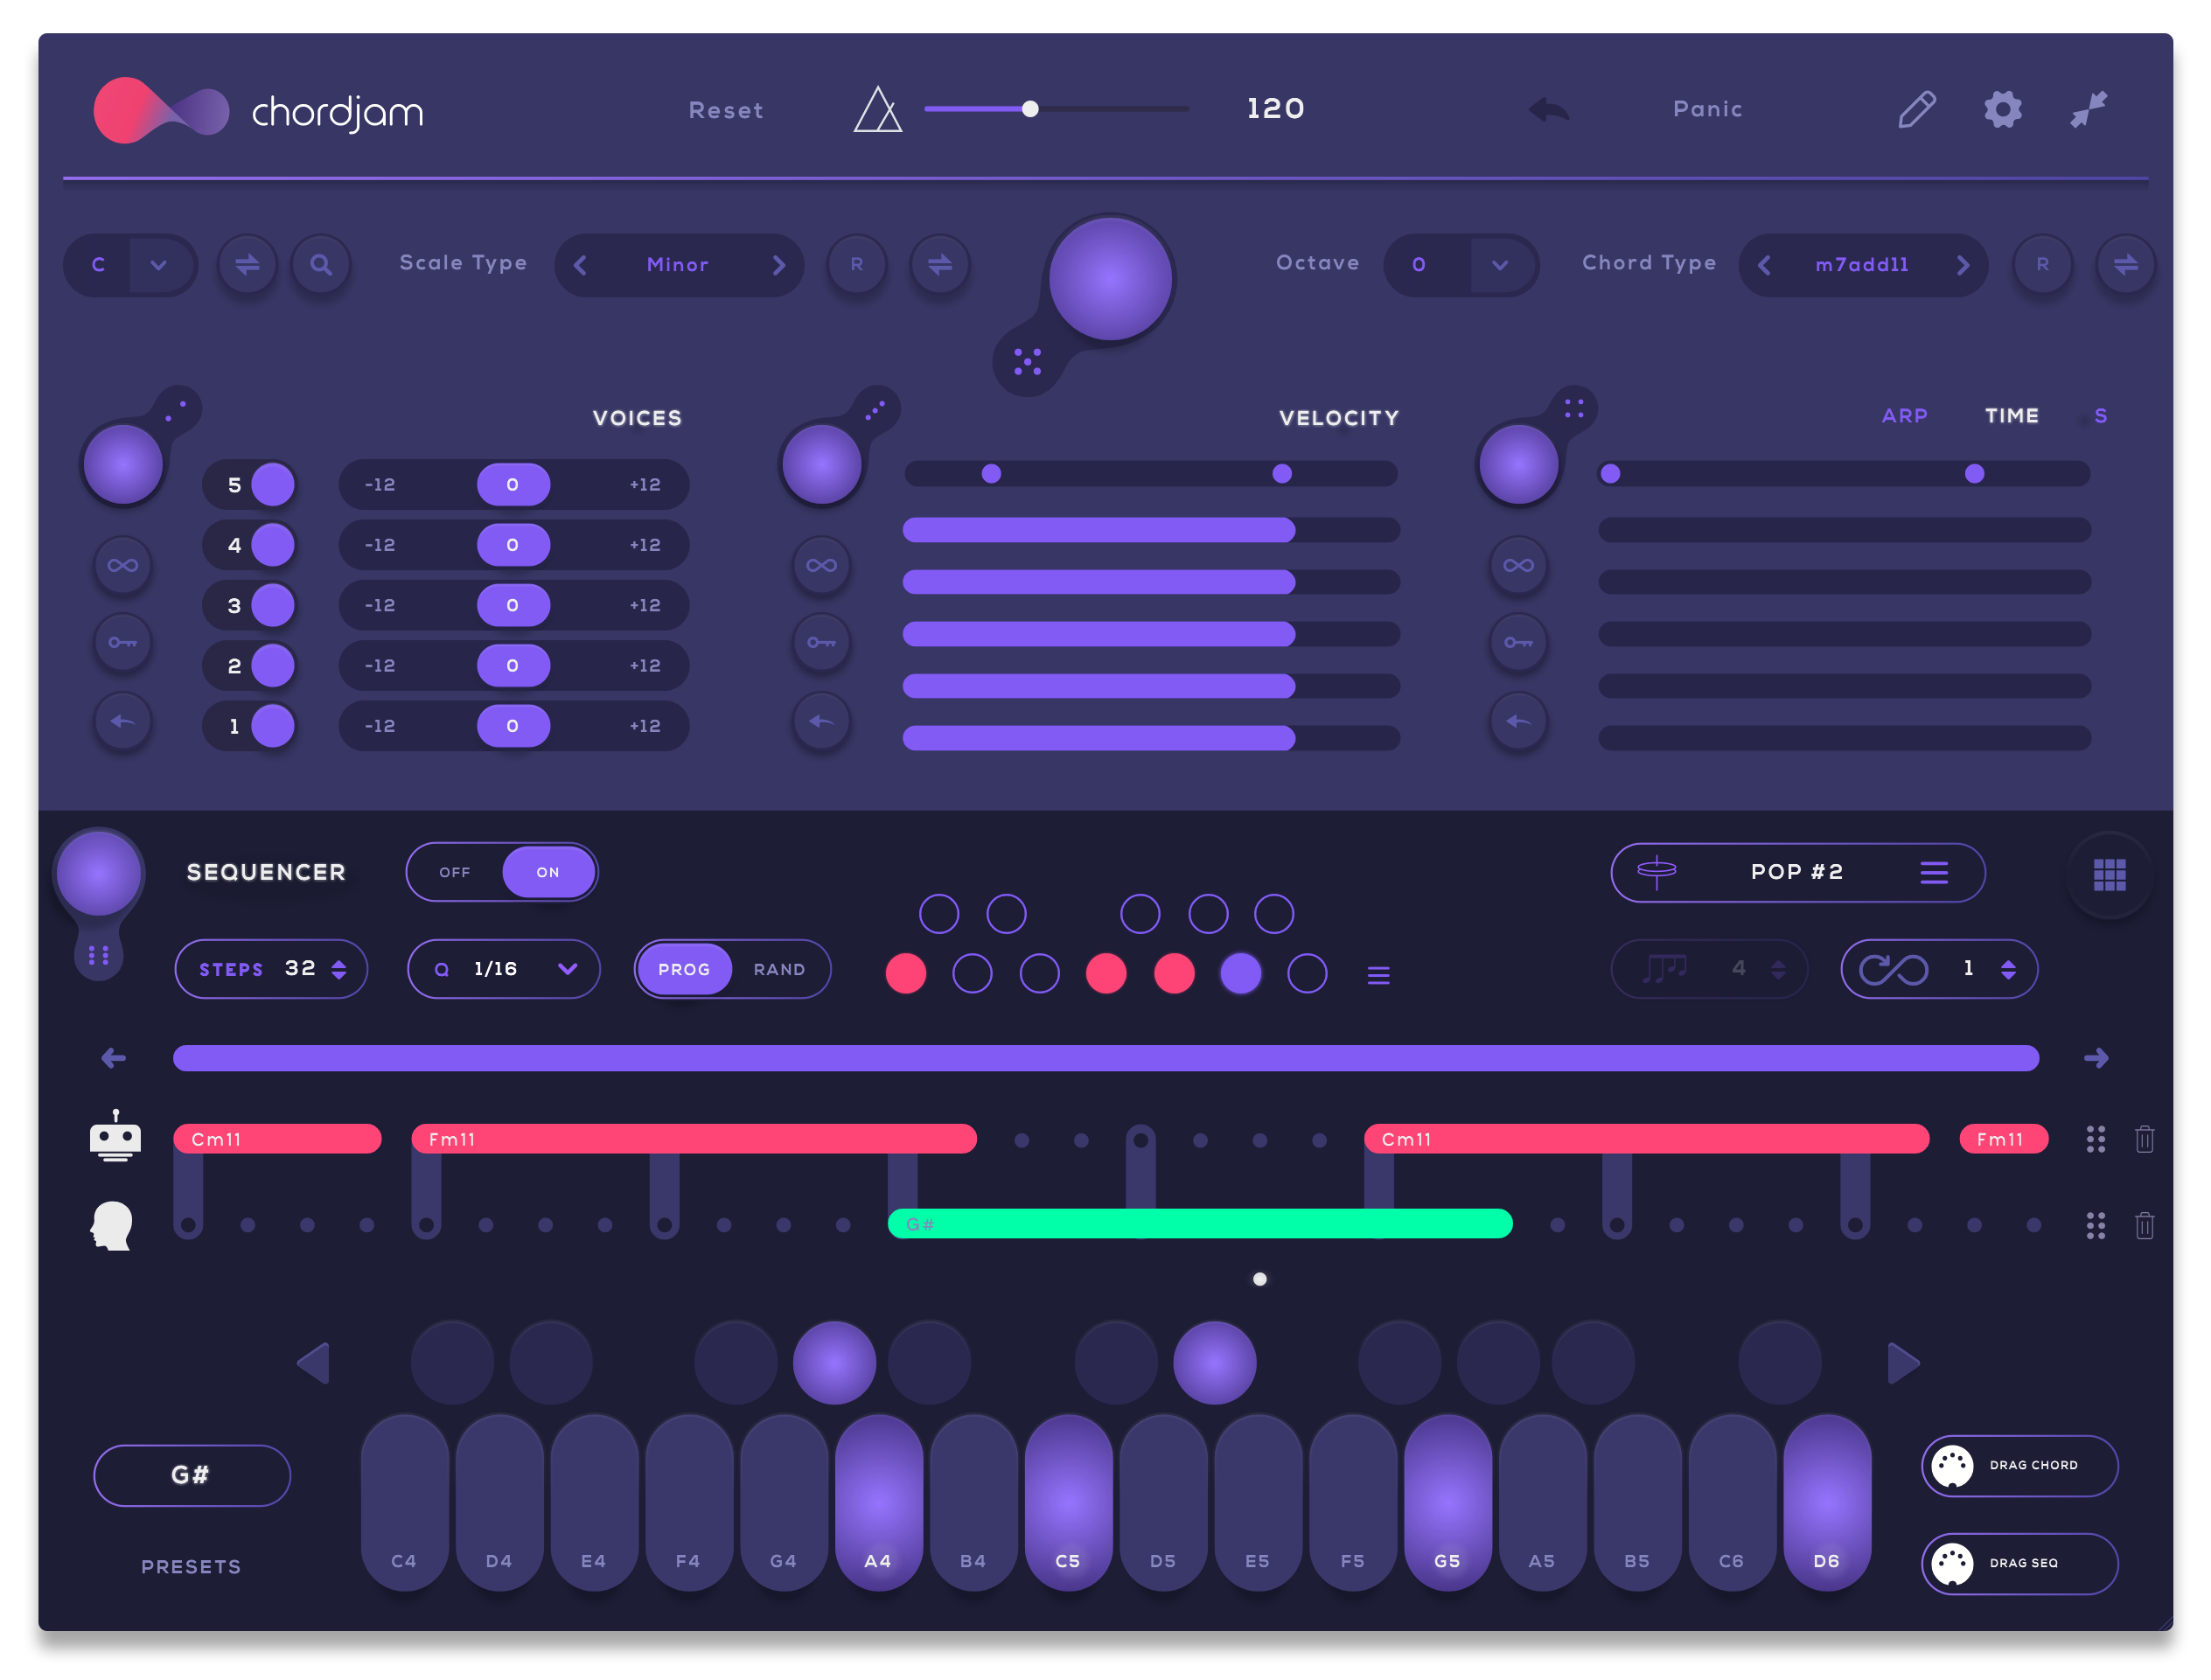The image size is (2211, 1680).
Task: Click the trash icon to clear the Cm11 row
Action: pyautogui.click(x=2145, y=1139)
